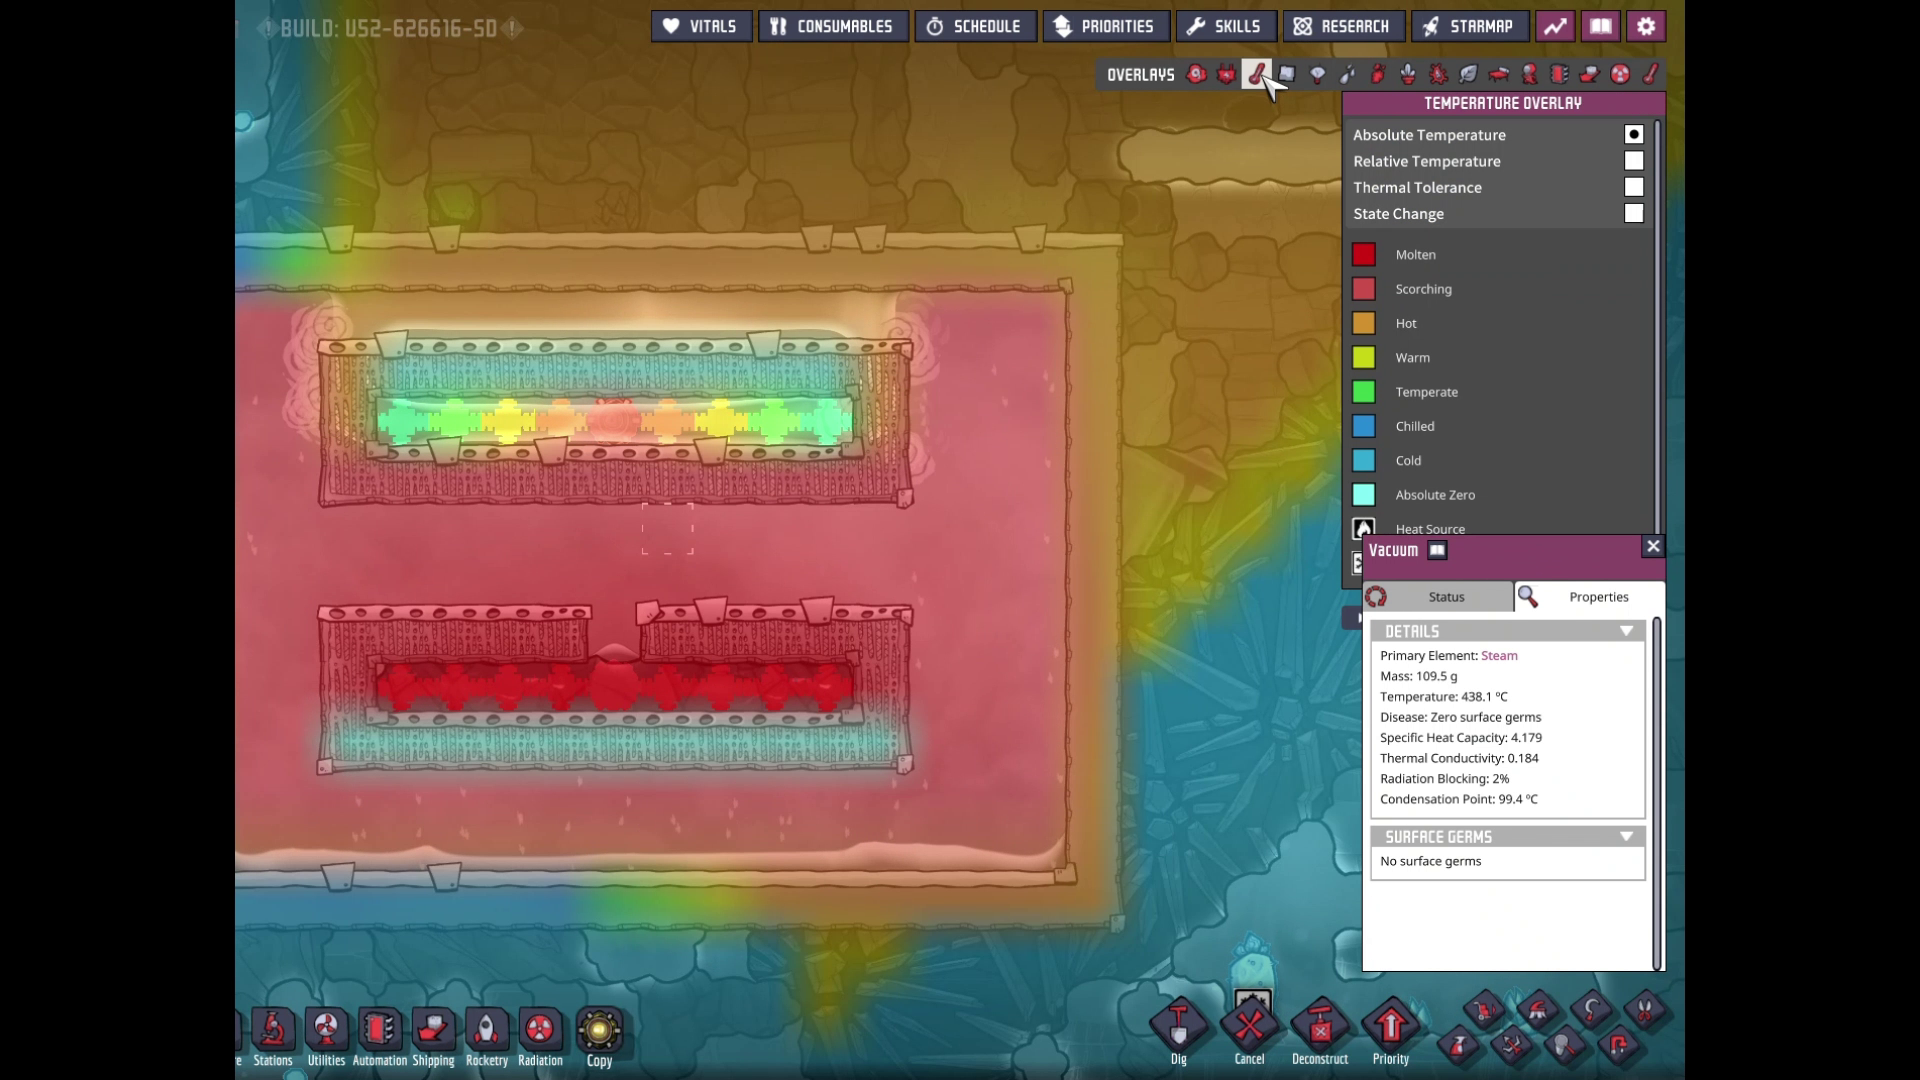Toggle the highlighted Temperature overlay icon
1920x1080 pixels.
coord(1256,74)
